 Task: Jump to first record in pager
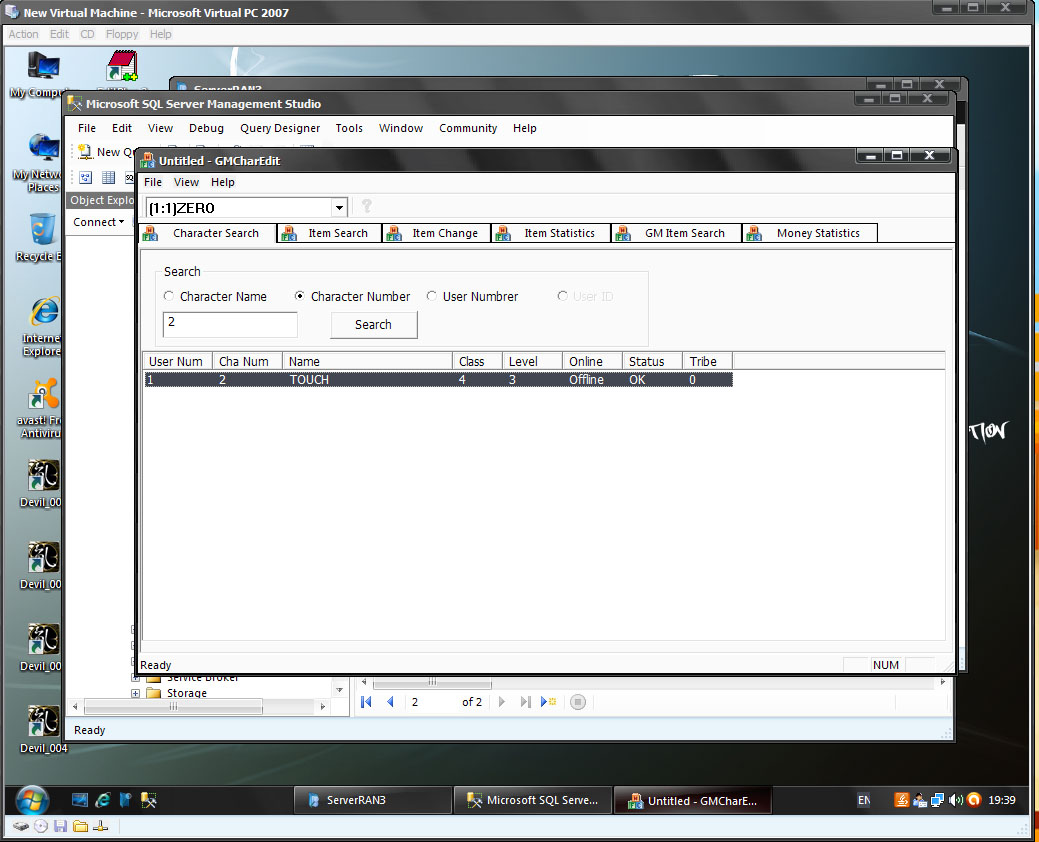366,702
